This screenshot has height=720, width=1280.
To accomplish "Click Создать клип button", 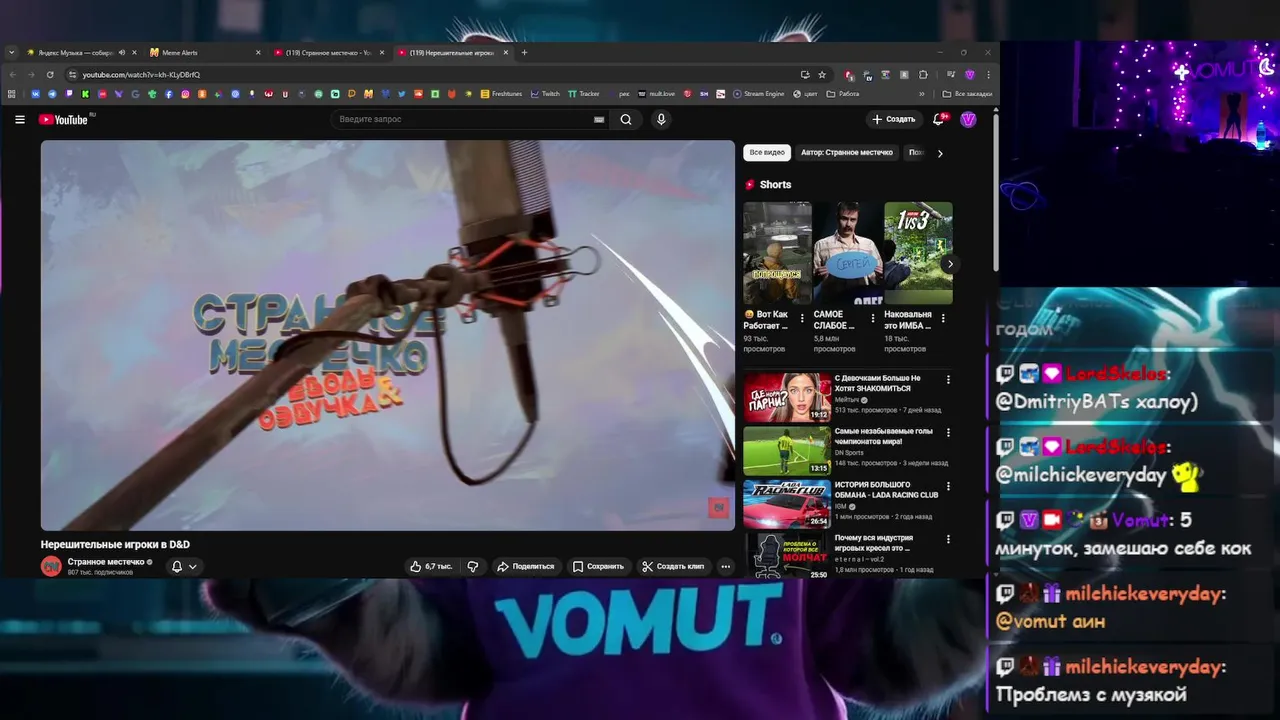I will [673, 566].
